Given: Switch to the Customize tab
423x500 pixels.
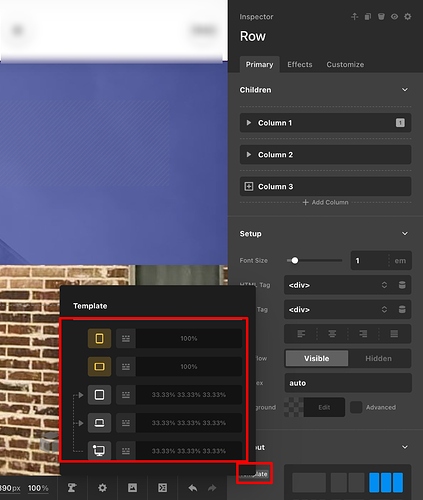Looking at the screenshot, I should [345, 64].
